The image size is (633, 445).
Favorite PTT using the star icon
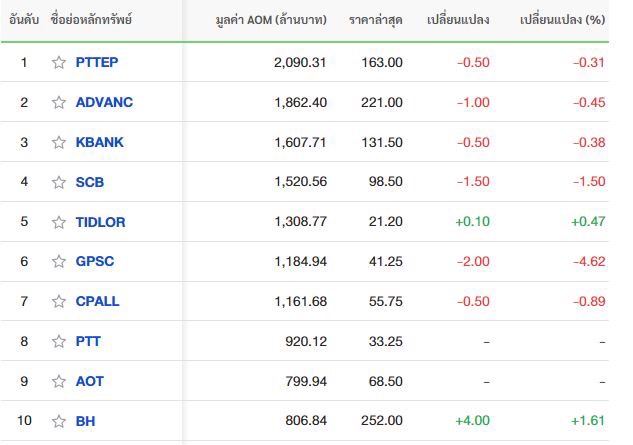pyautogui.click(x=59, y=341)
